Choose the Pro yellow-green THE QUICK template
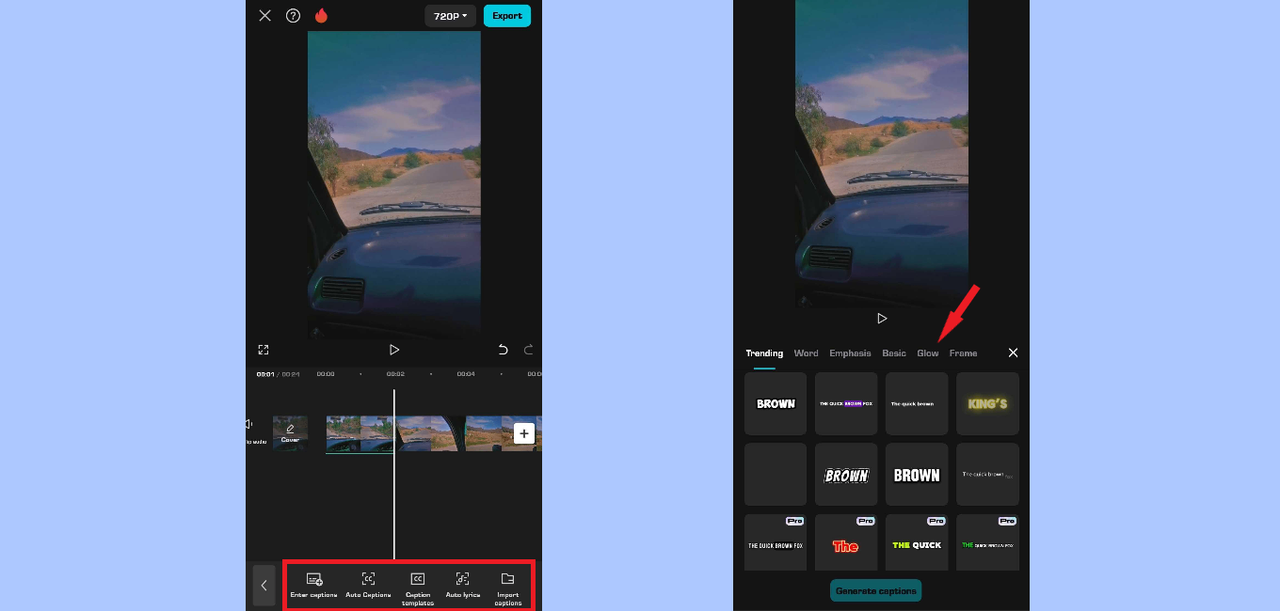The width and height of the screenshot is (1280, 611). pyautogui.click(x=917, y=543)
